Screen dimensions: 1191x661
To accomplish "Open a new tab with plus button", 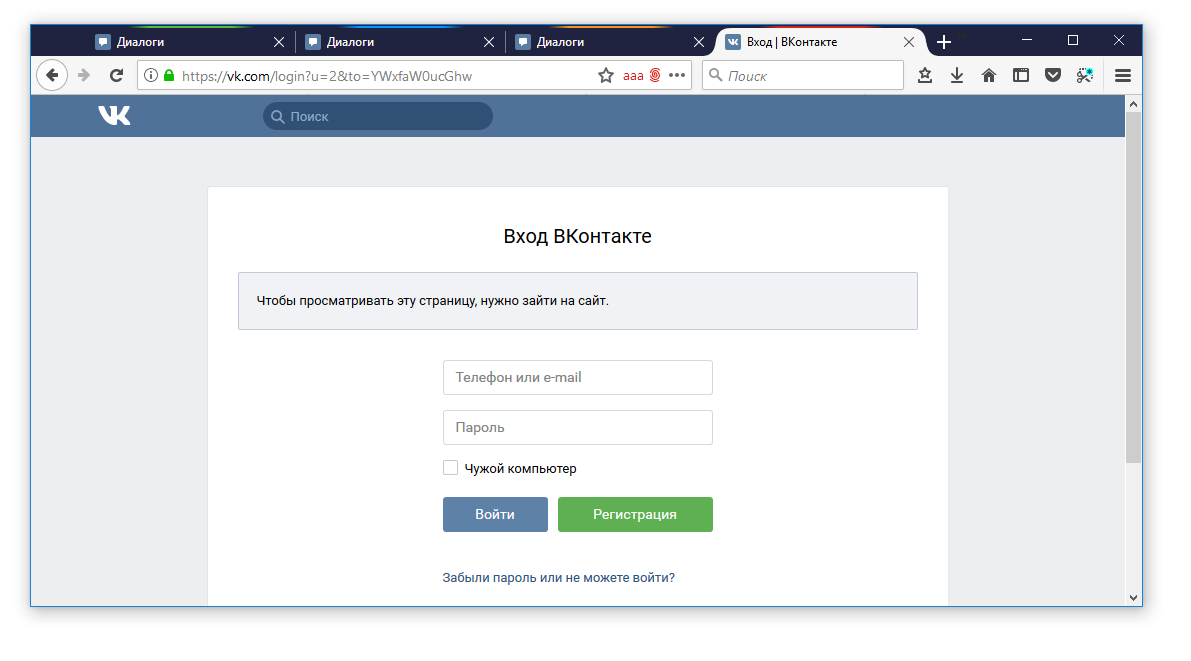I will (944, 42).
